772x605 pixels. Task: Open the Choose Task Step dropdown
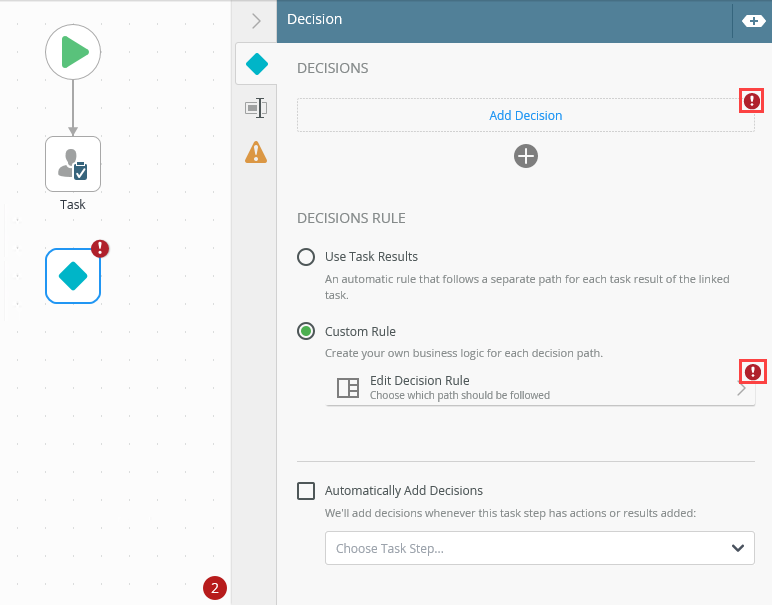(540, 548)
